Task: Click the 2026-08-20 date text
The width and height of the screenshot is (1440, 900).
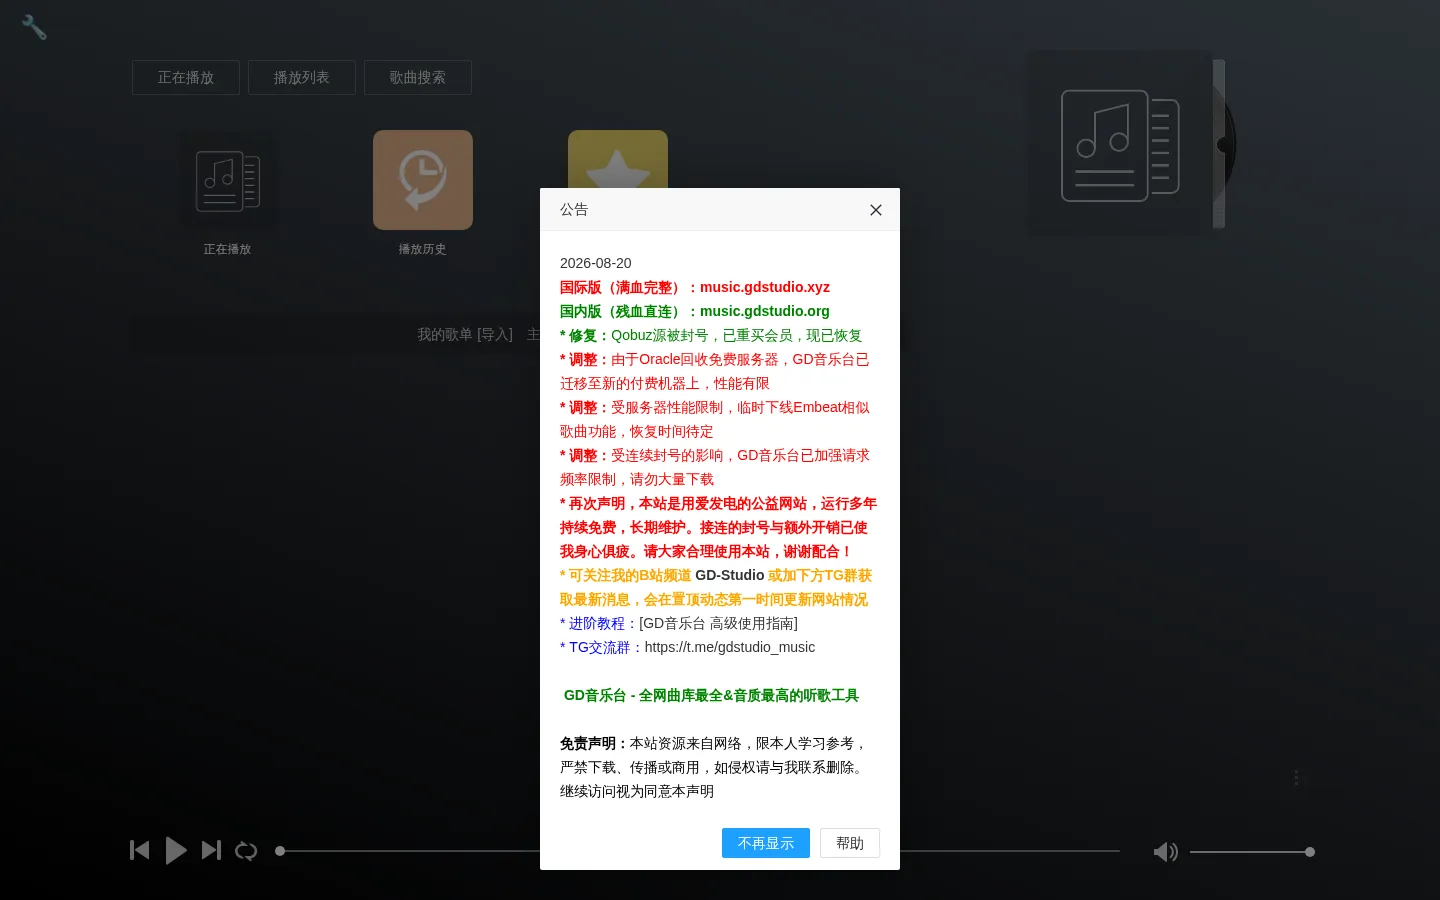Action: 596,263
